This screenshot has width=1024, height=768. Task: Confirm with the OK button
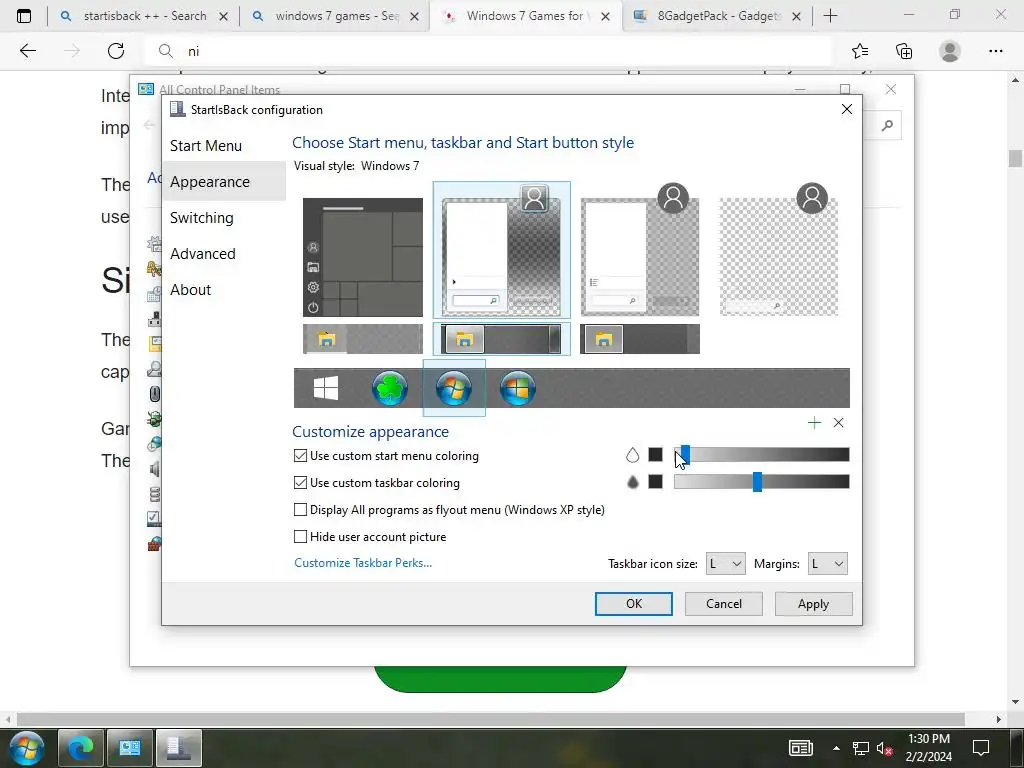click(633, 604)
